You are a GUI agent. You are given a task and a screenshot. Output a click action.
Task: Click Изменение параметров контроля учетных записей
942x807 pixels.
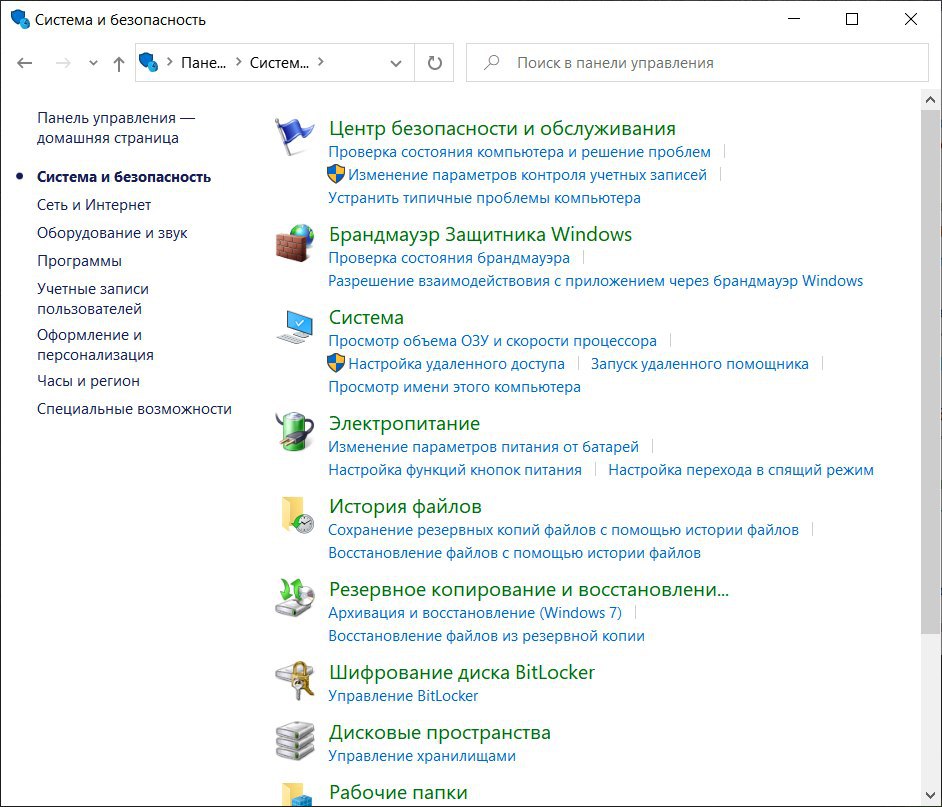(527, 174)
